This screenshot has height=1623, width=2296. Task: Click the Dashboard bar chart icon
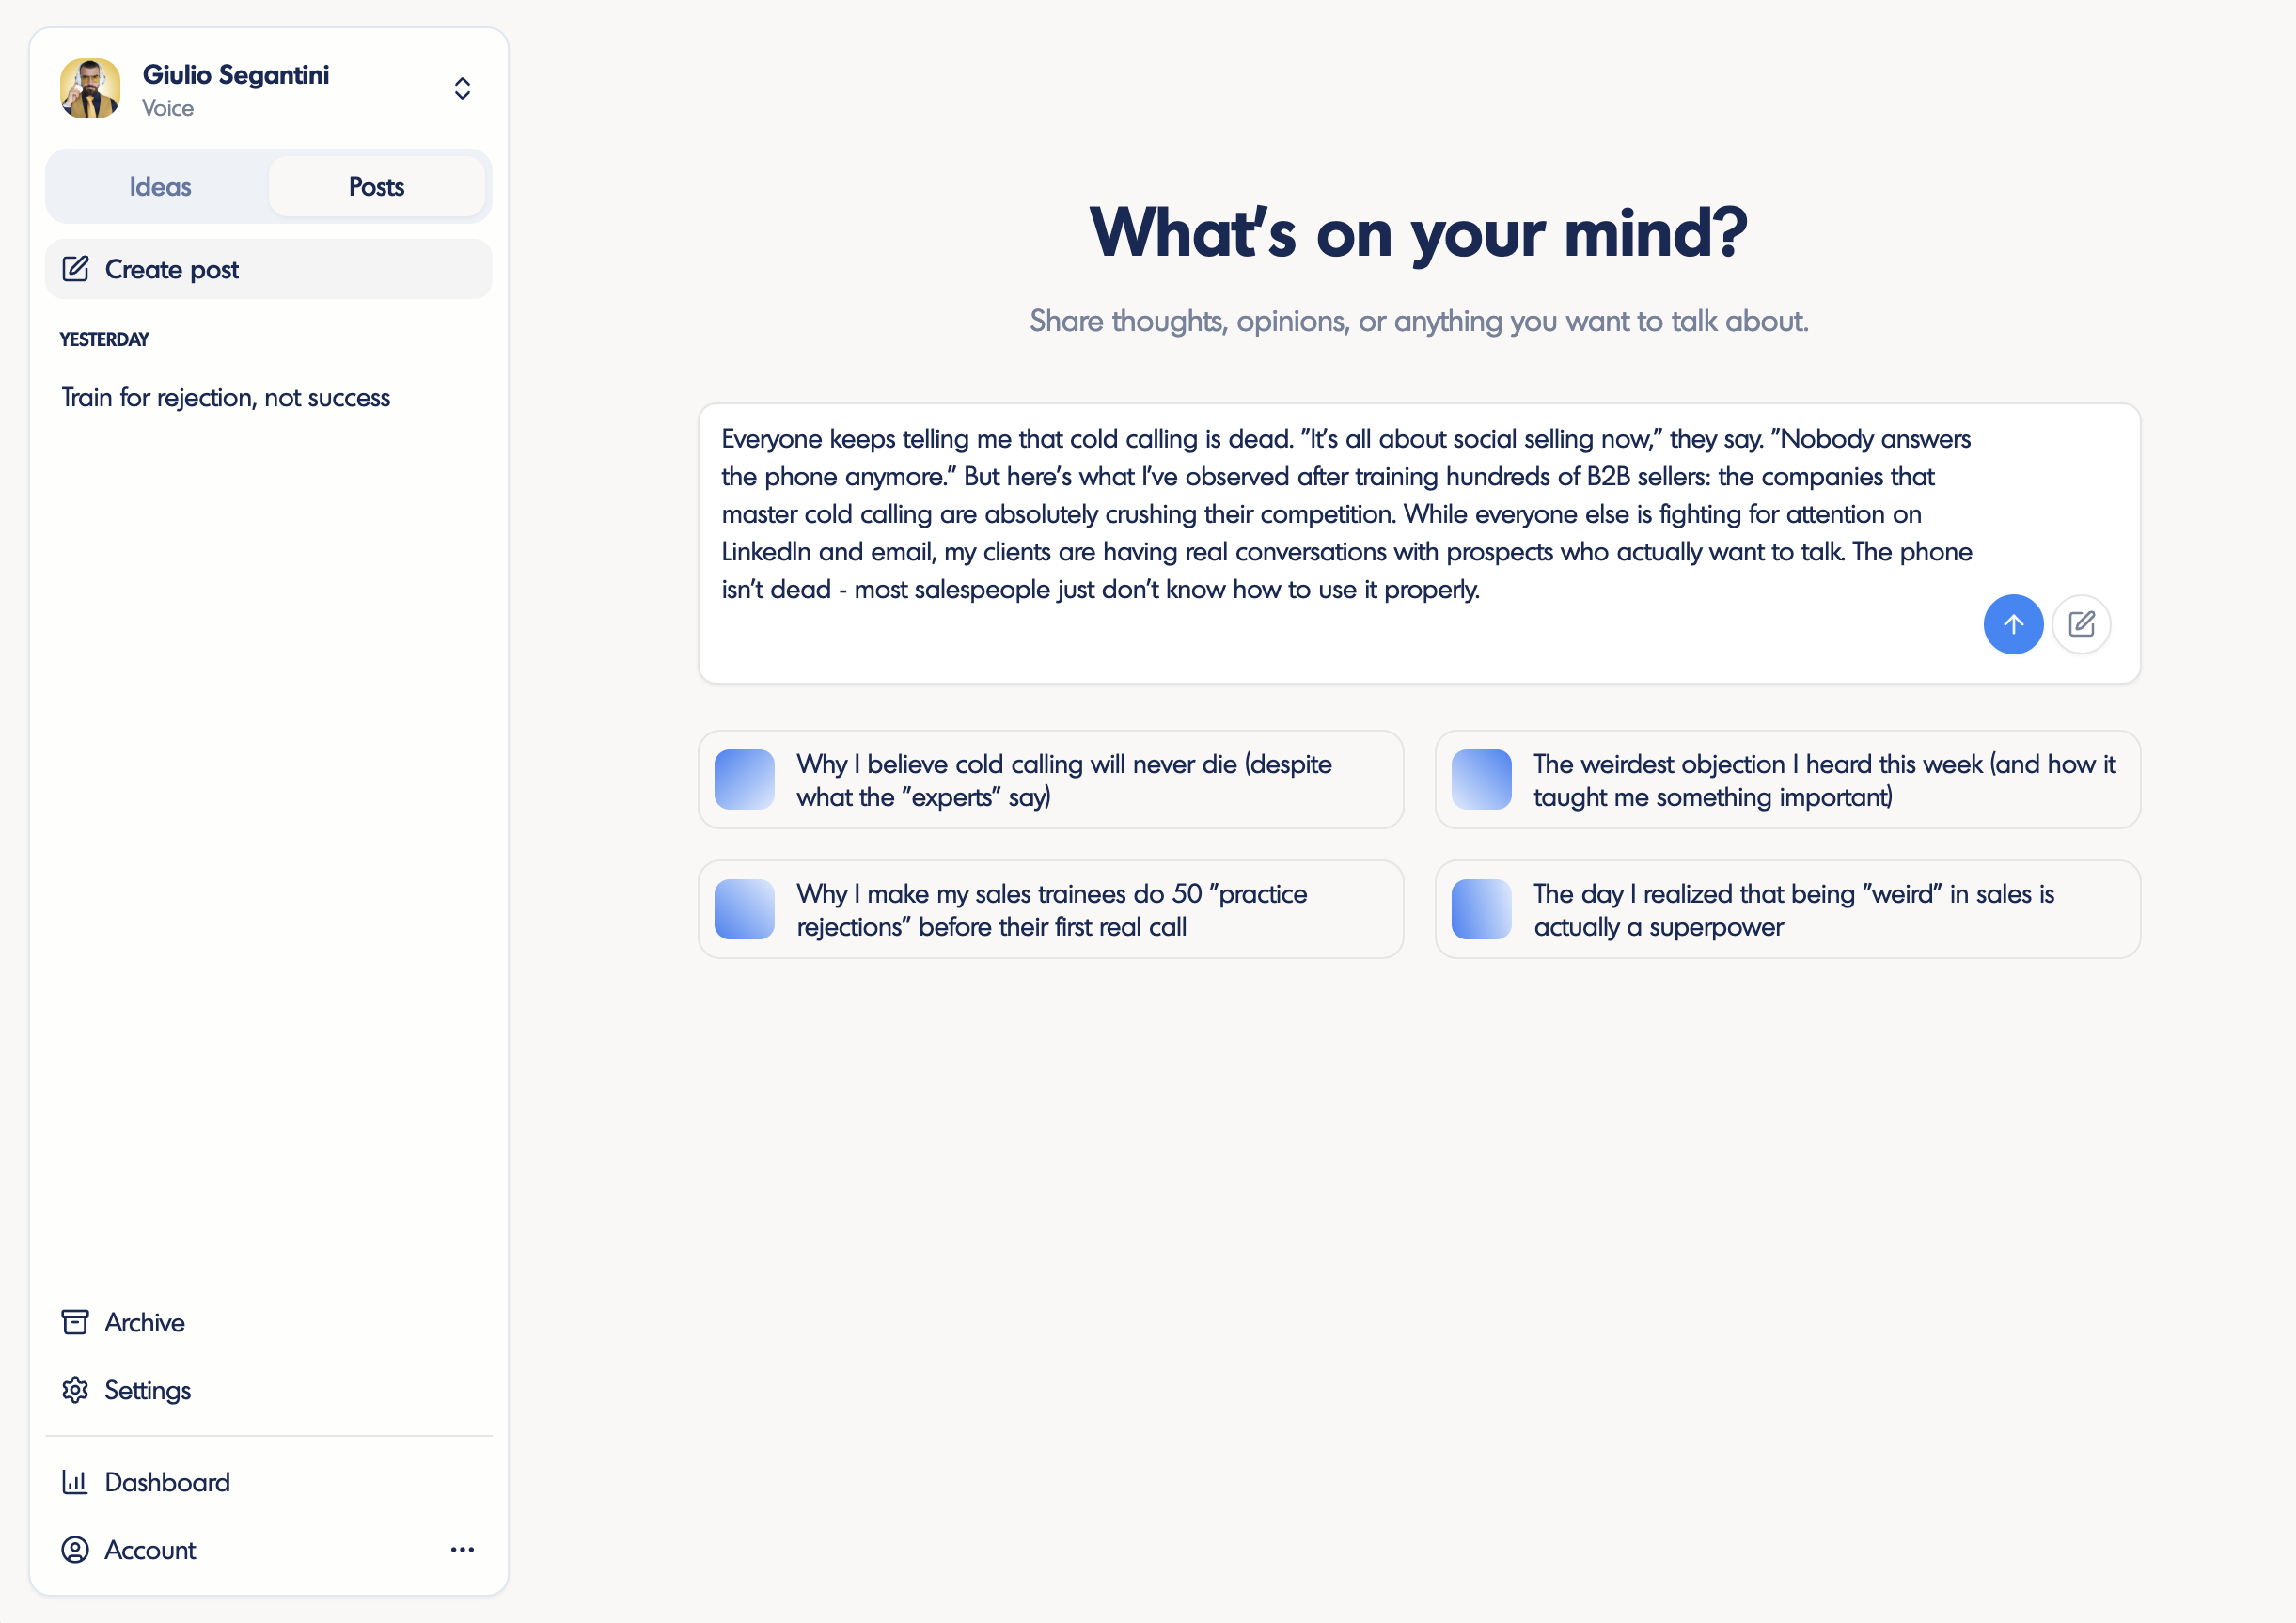click(75, 1482)
